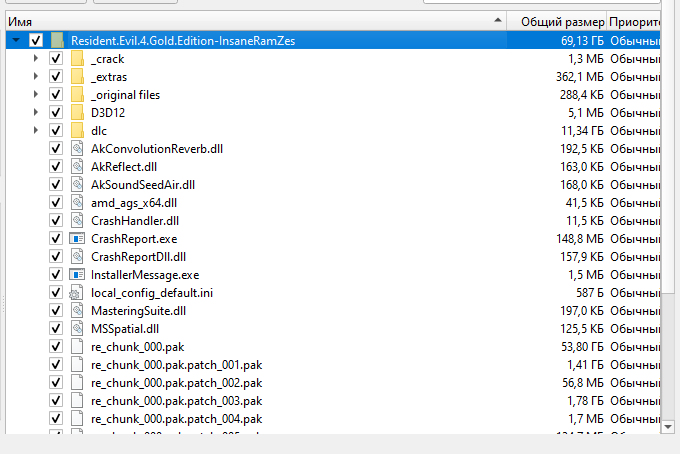Image resolution: width=680 pixels, height=454 pixels.
Task: Collapse the root Resident.Evil.4 torrent folder
Action: 16,41
